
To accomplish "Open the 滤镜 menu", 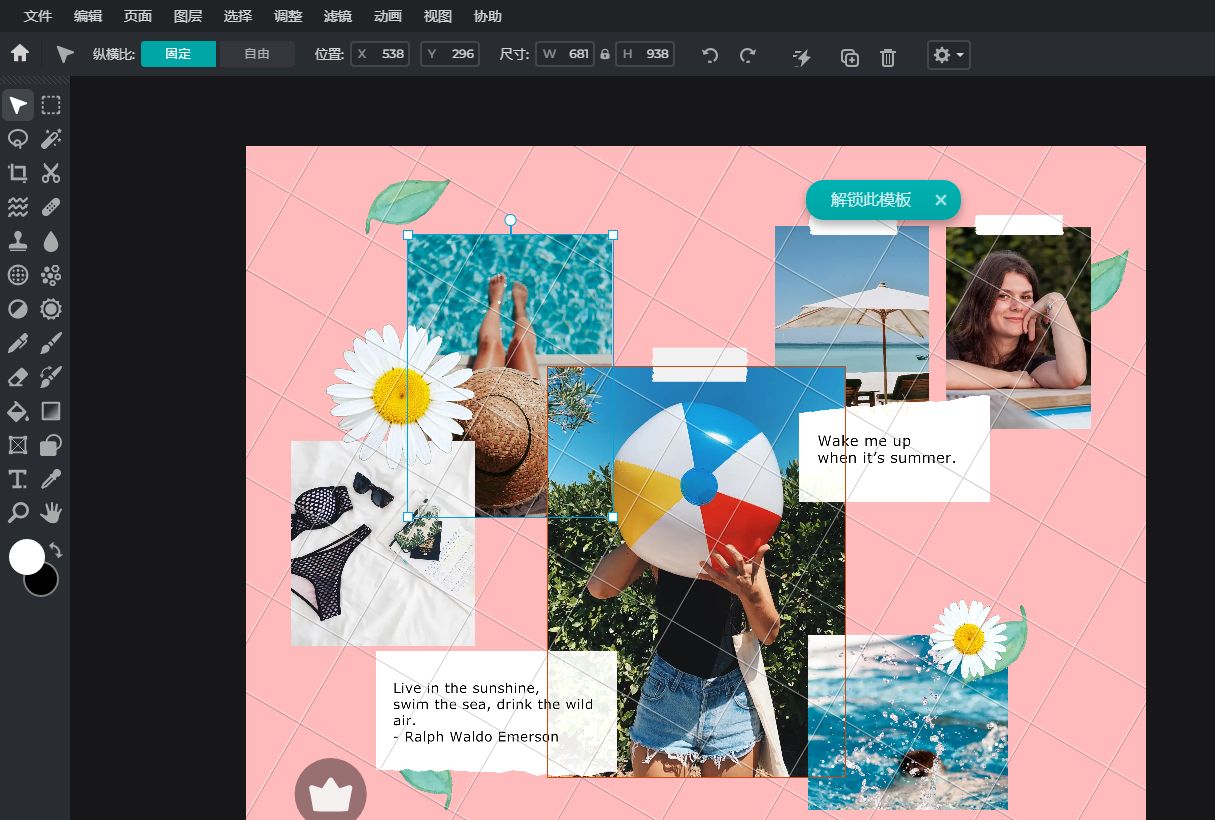I will click(338, 16).
